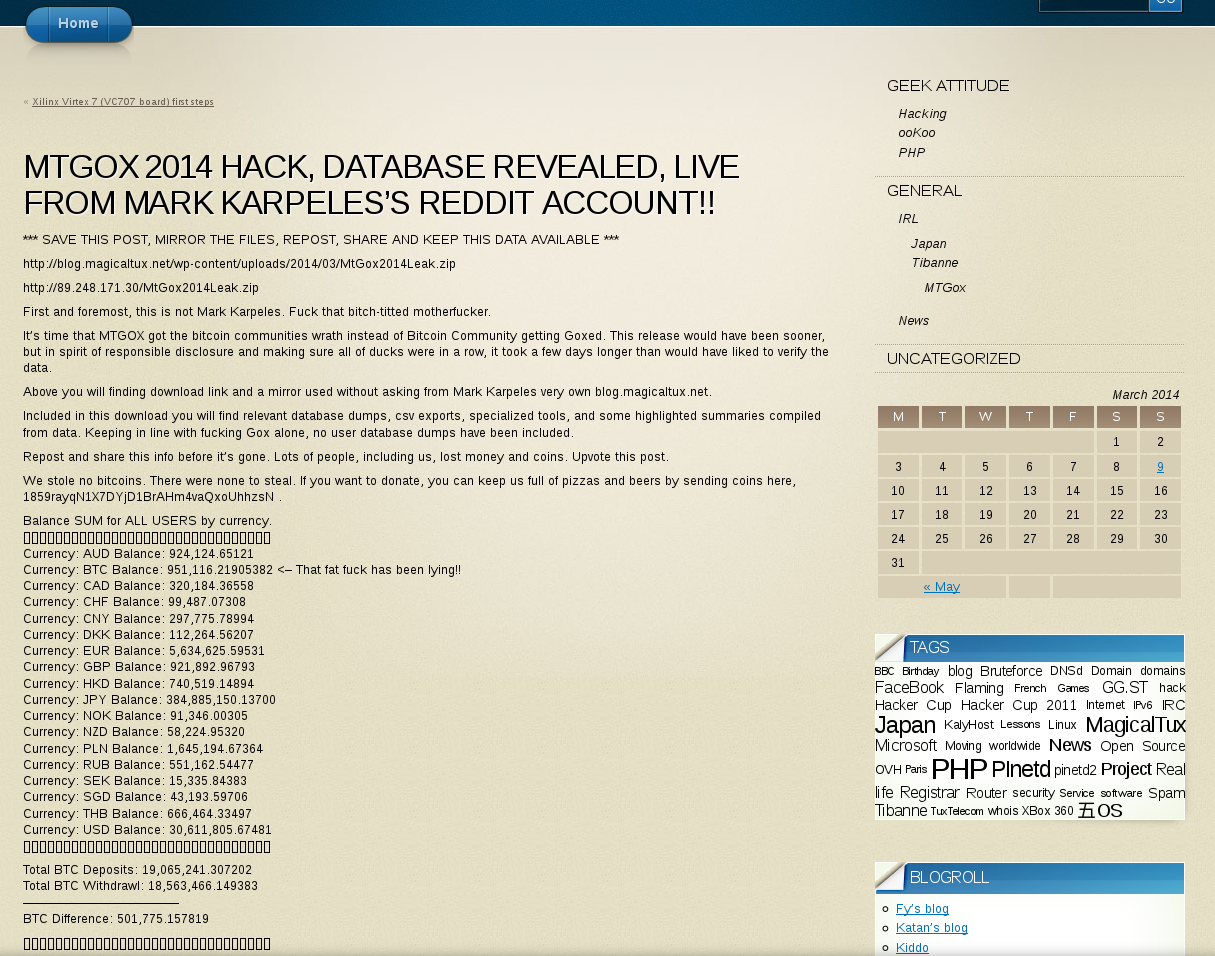This screenshot has width=1215, height=956.
Task: Open the MTGOX 2014 Hack post title
Action: [381, 184]
